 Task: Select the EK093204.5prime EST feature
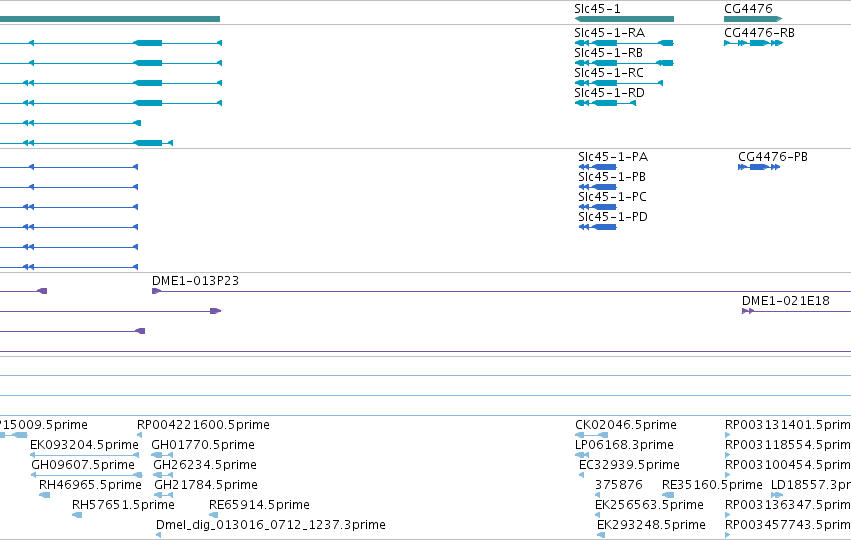[84, 455]
